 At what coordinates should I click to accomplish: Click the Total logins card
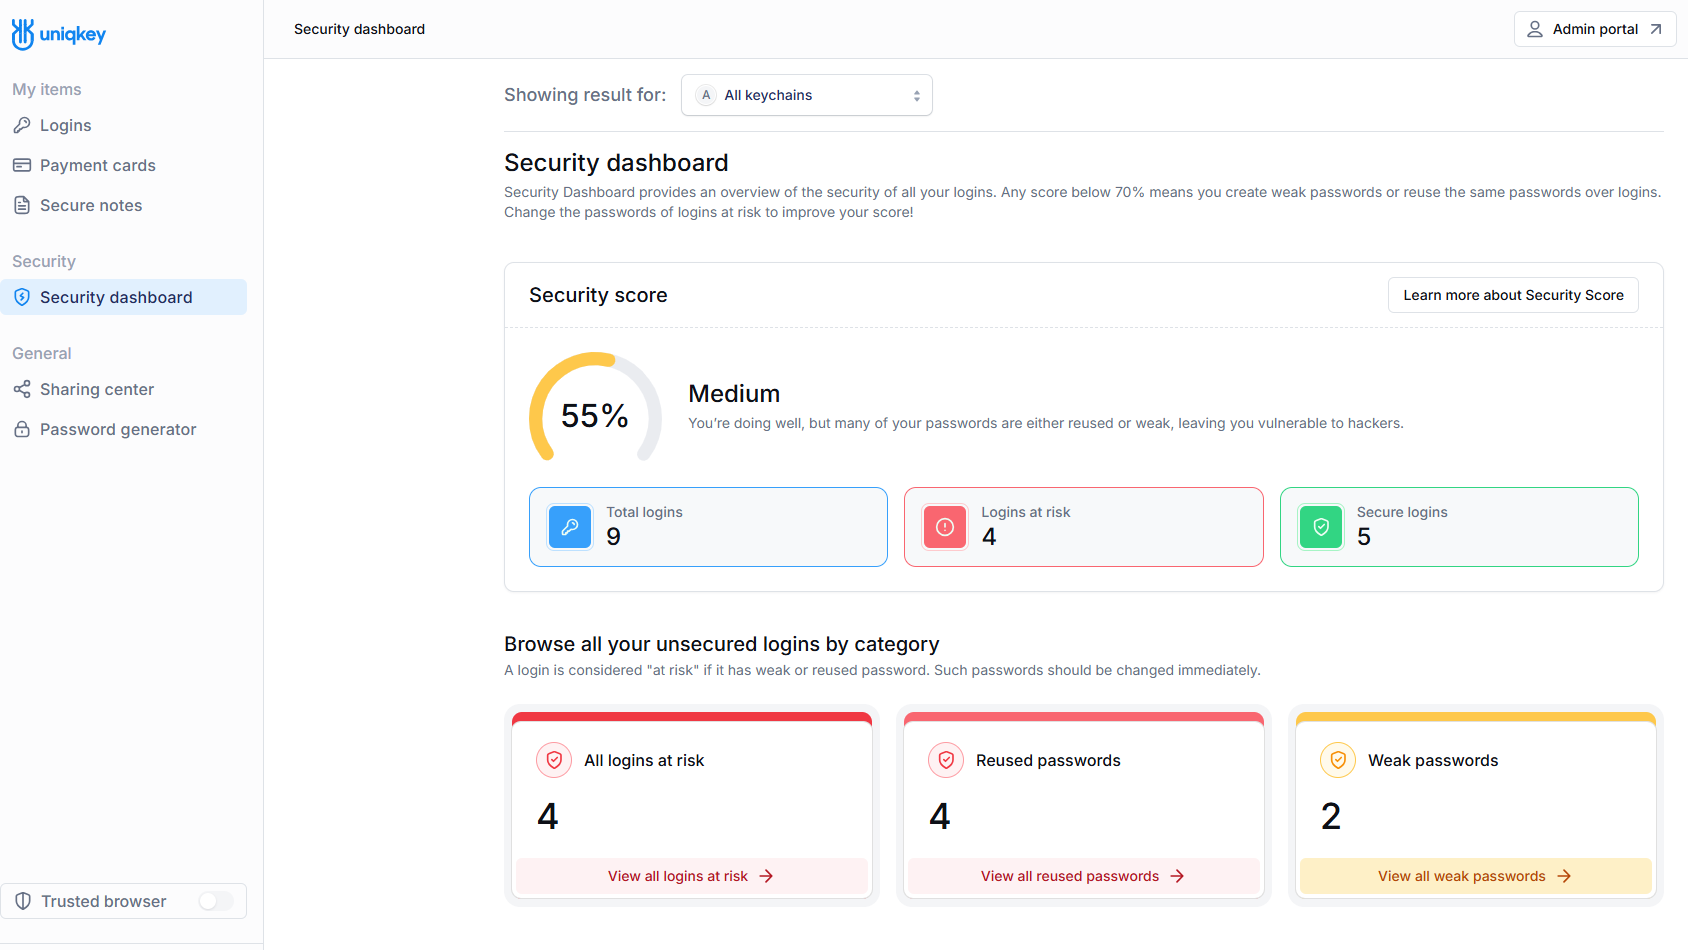click(708, 527)
